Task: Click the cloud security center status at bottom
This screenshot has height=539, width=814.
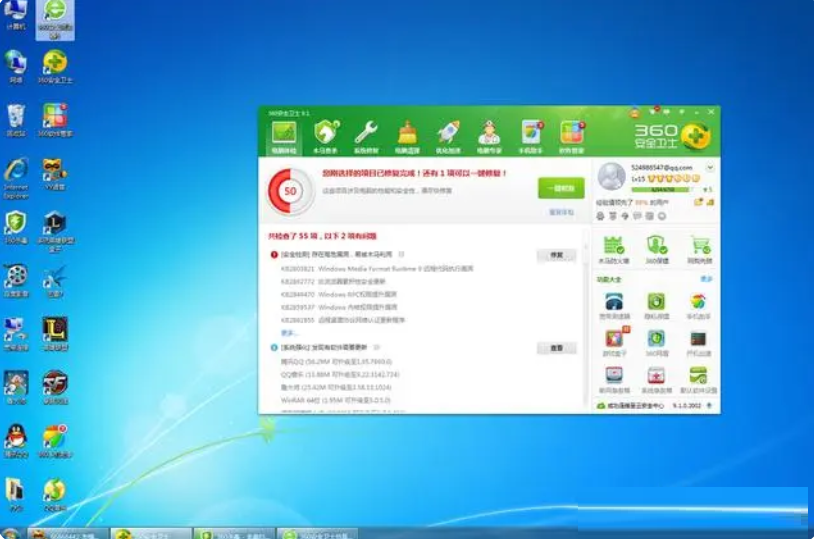Action: pos(630,406)
